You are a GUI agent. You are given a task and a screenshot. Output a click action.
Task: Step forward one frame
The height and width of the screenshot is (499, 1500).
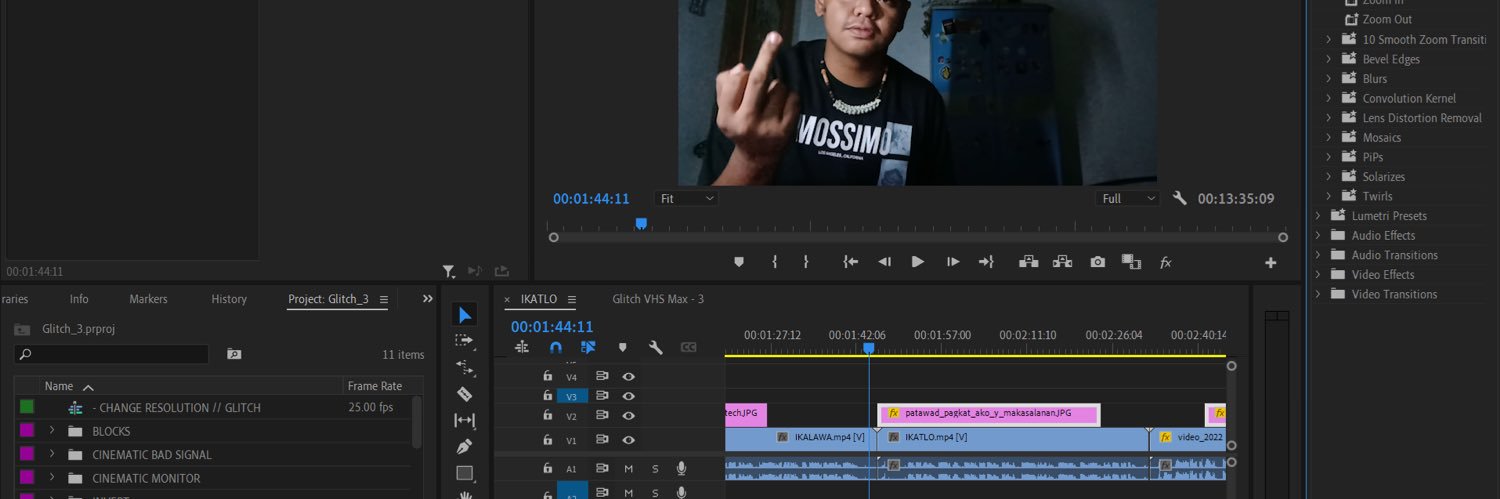(953, 262)
